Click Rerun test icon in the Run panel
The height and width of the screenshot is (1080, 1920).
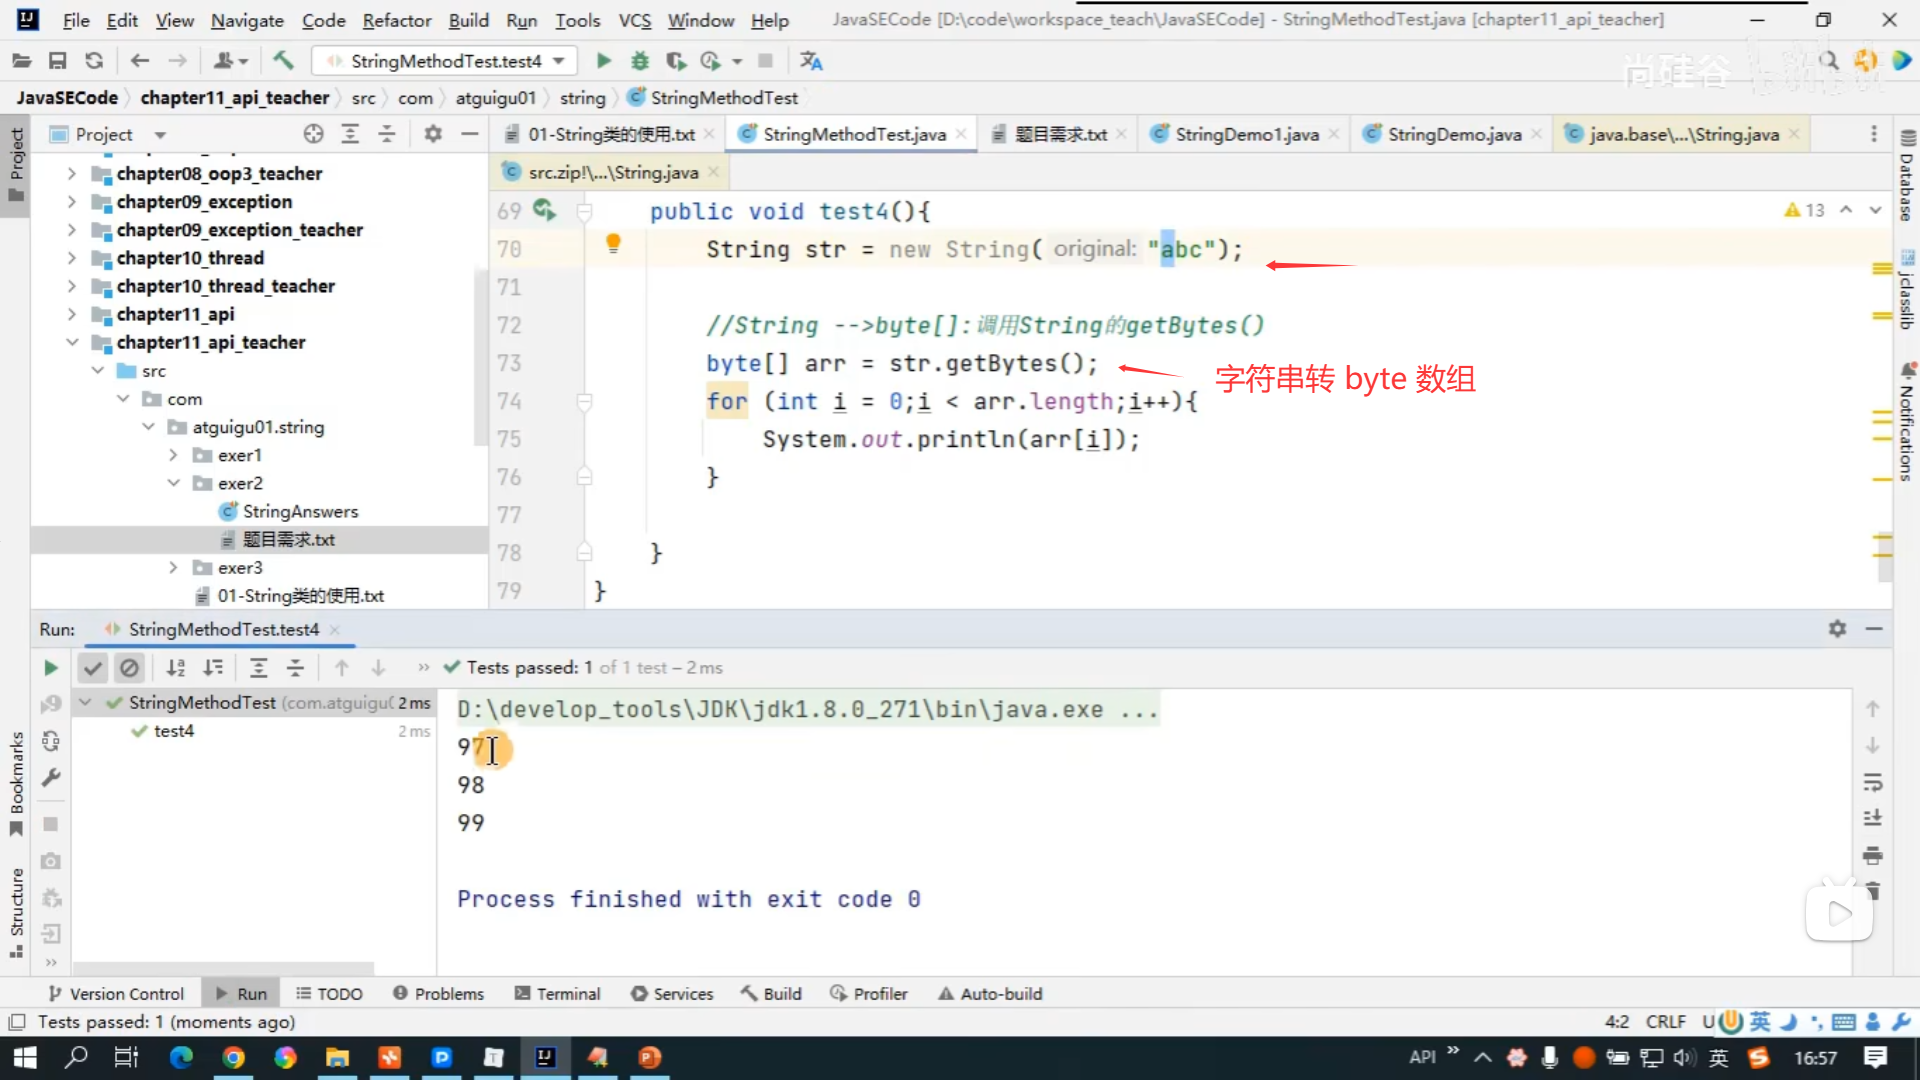pyautogui.click(x=50, y=668)
